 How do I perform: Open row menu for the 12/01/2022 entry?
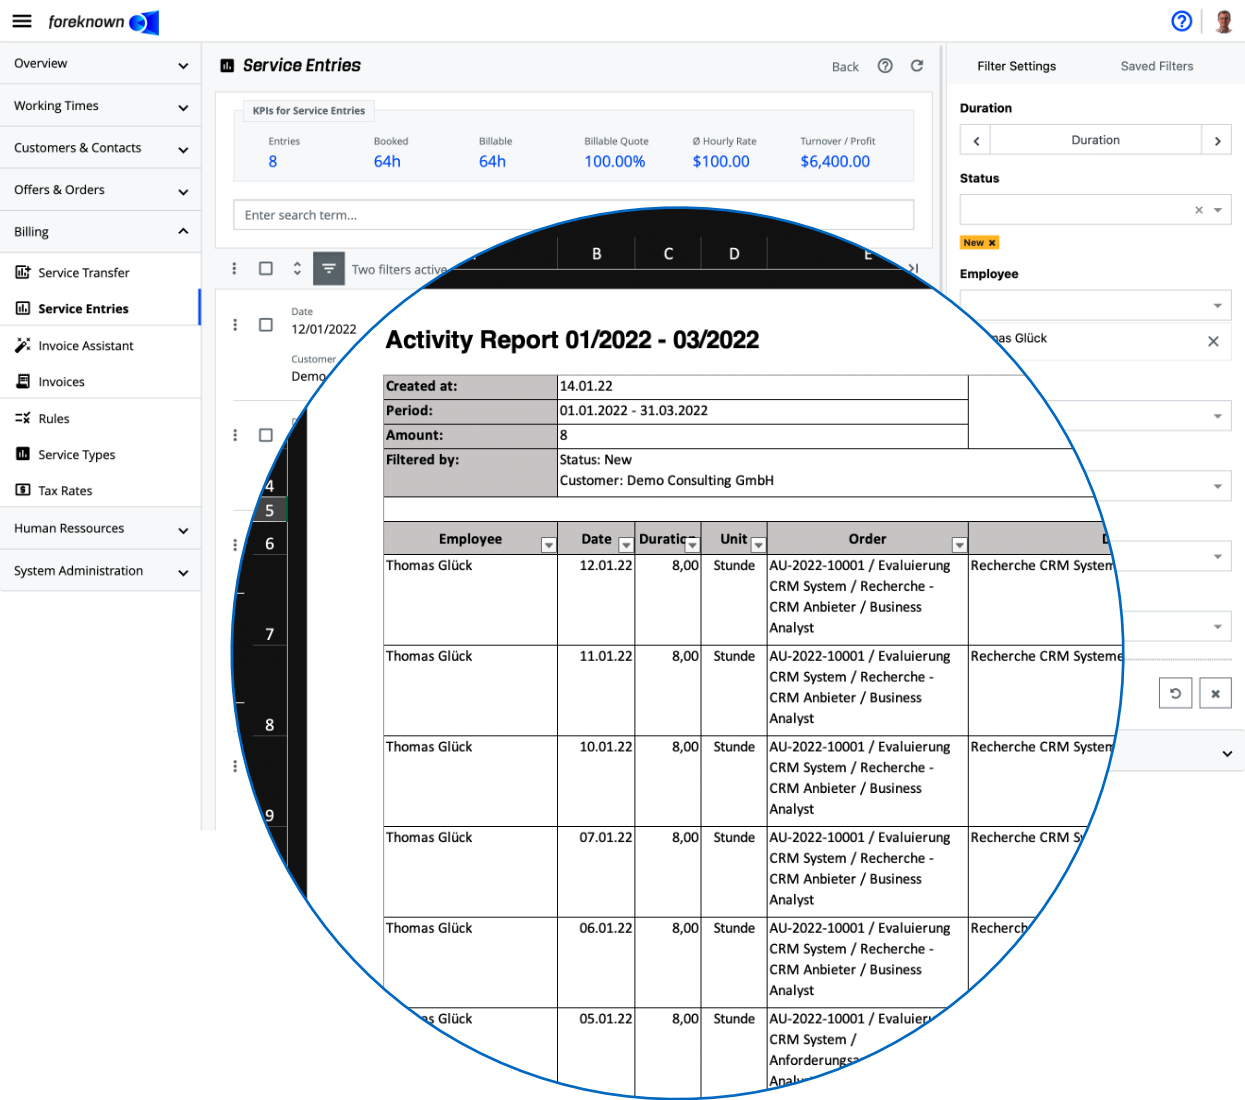235,325
